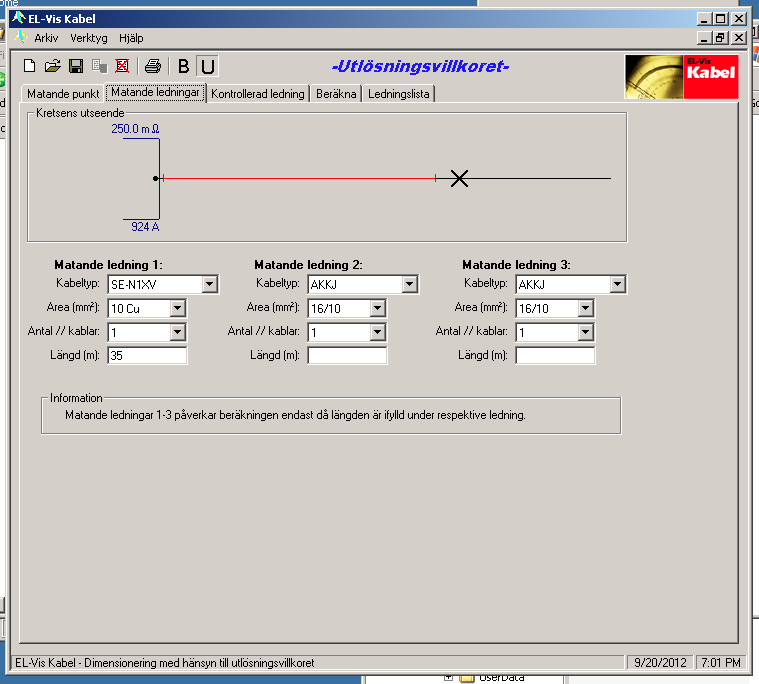This screenshot has width=759, height=684.
Task: Open the Verktyg menu
Action: pos(88,37)
